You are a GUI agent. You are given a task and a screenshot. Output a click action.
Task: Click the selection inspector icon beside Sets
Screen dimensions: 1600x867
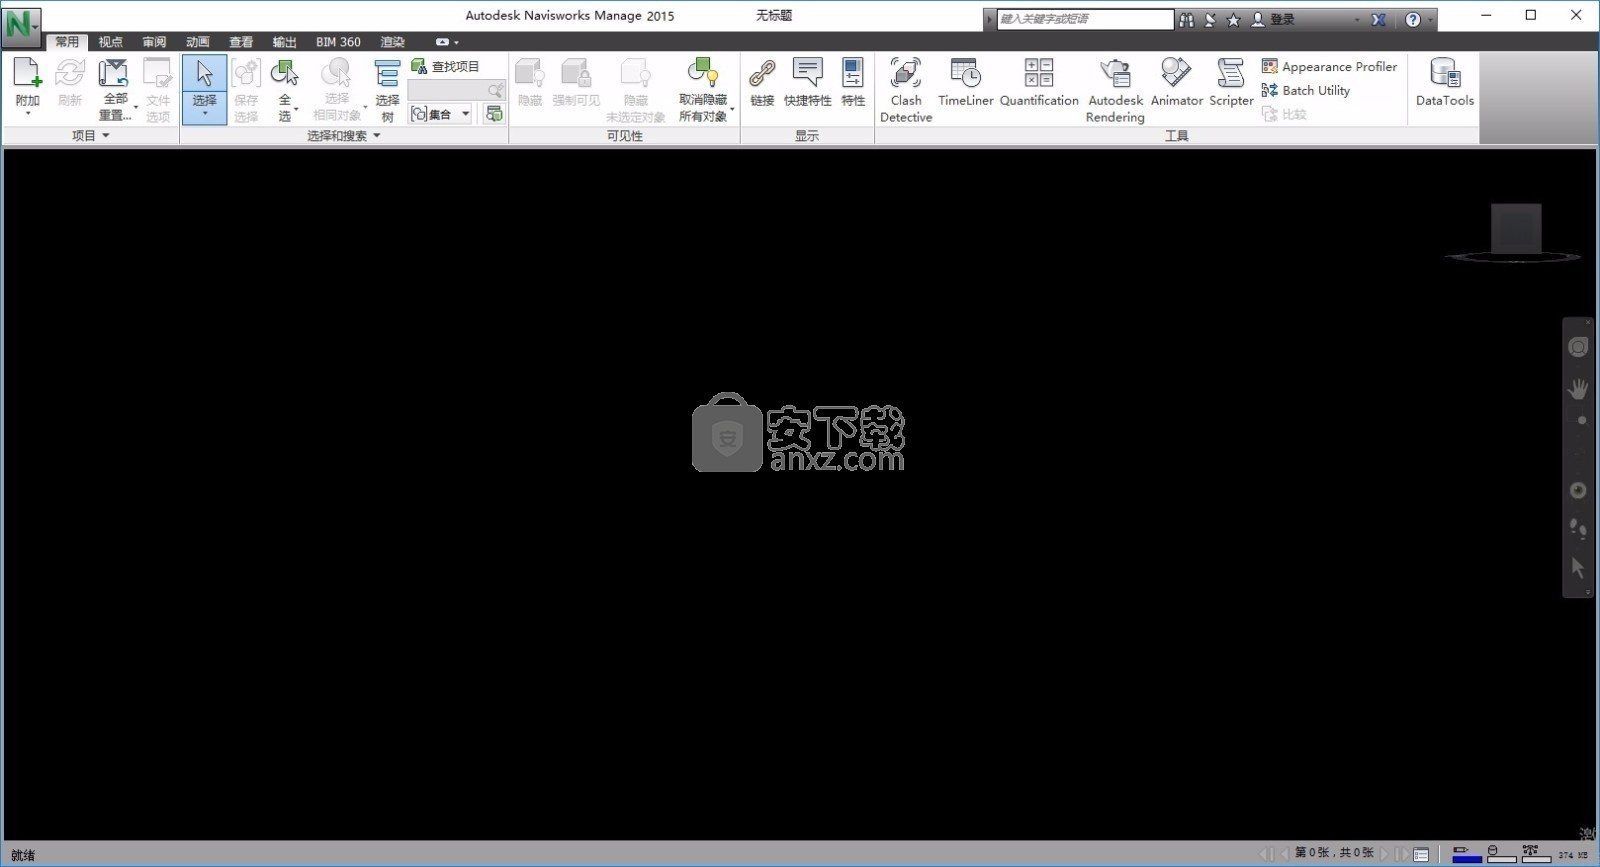494,114
